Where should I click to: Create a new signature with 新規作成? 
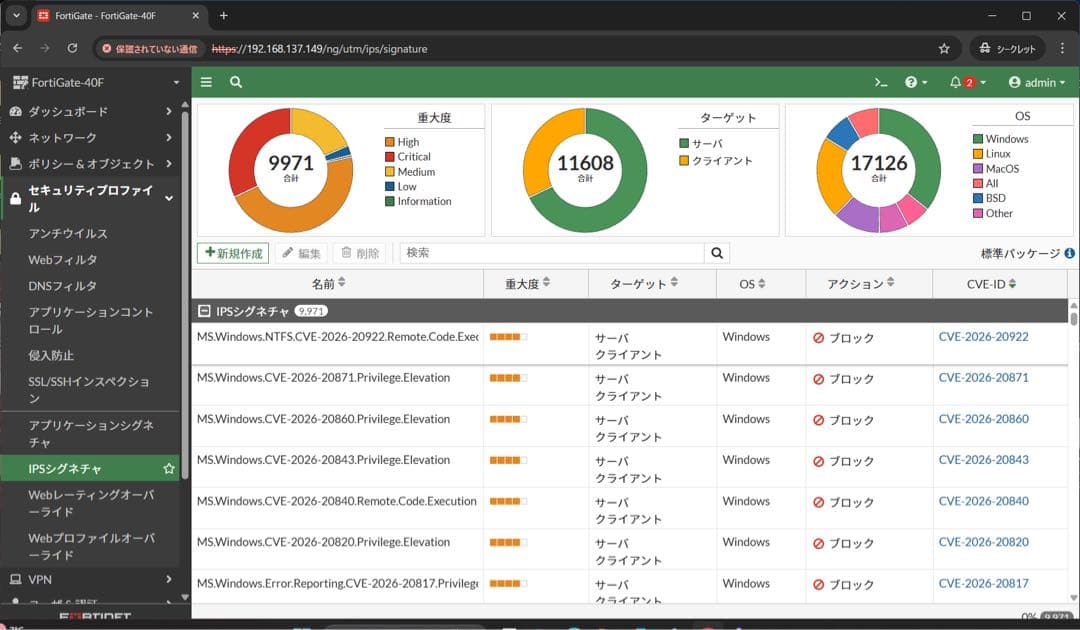point(232,253)
